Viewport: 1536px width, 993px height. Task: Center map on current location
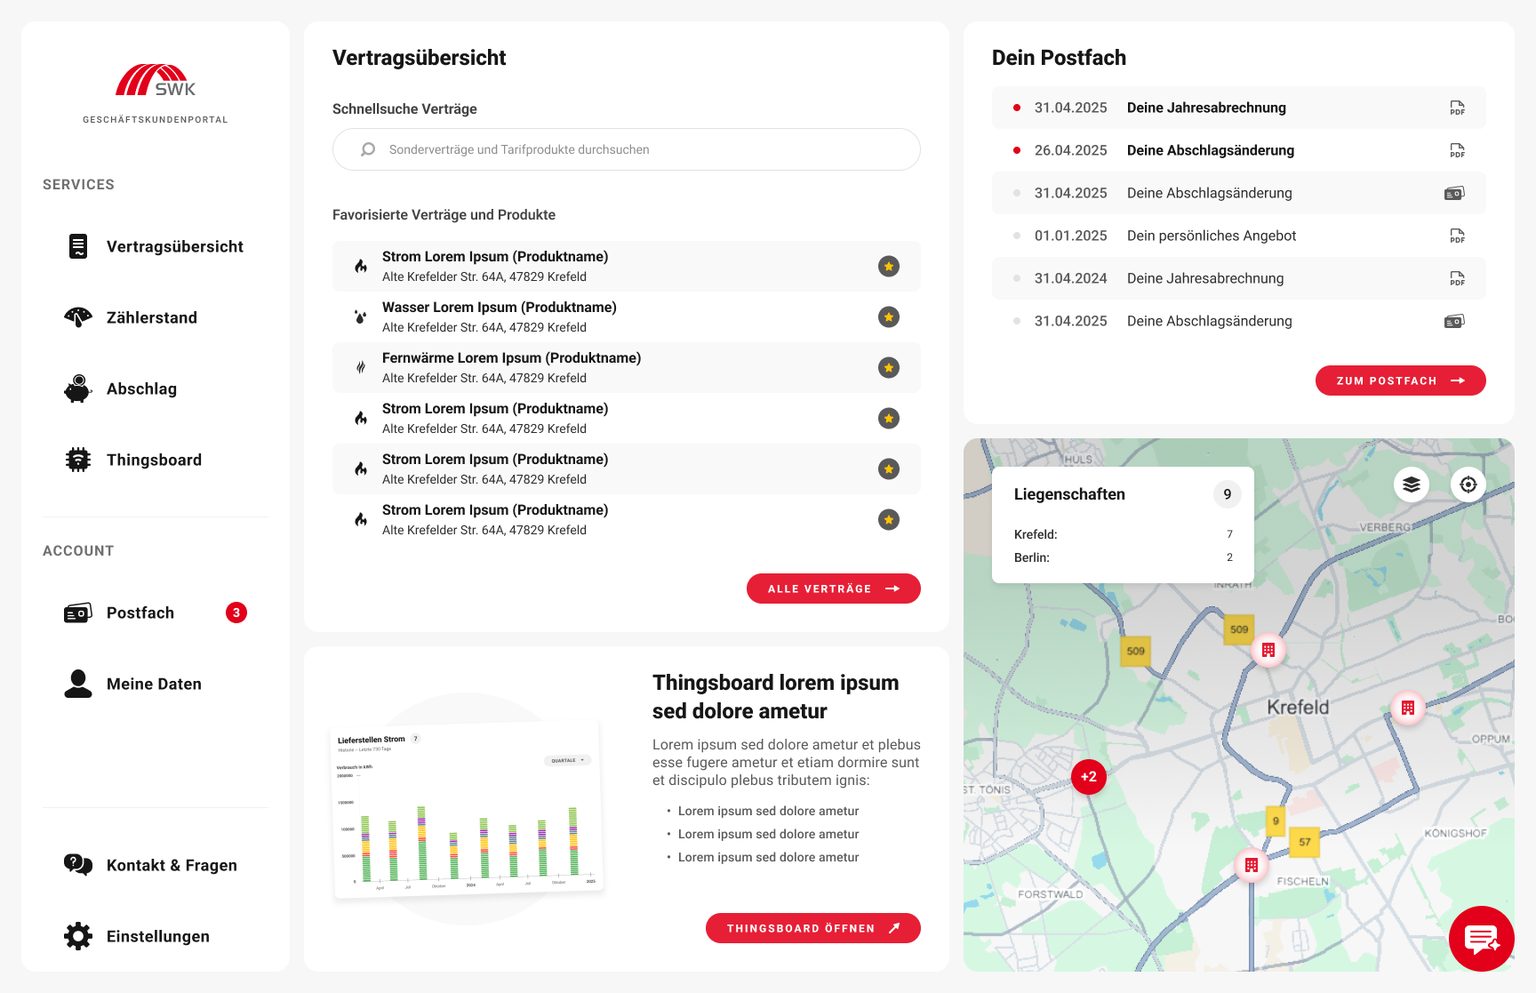tap(1468, 485)
